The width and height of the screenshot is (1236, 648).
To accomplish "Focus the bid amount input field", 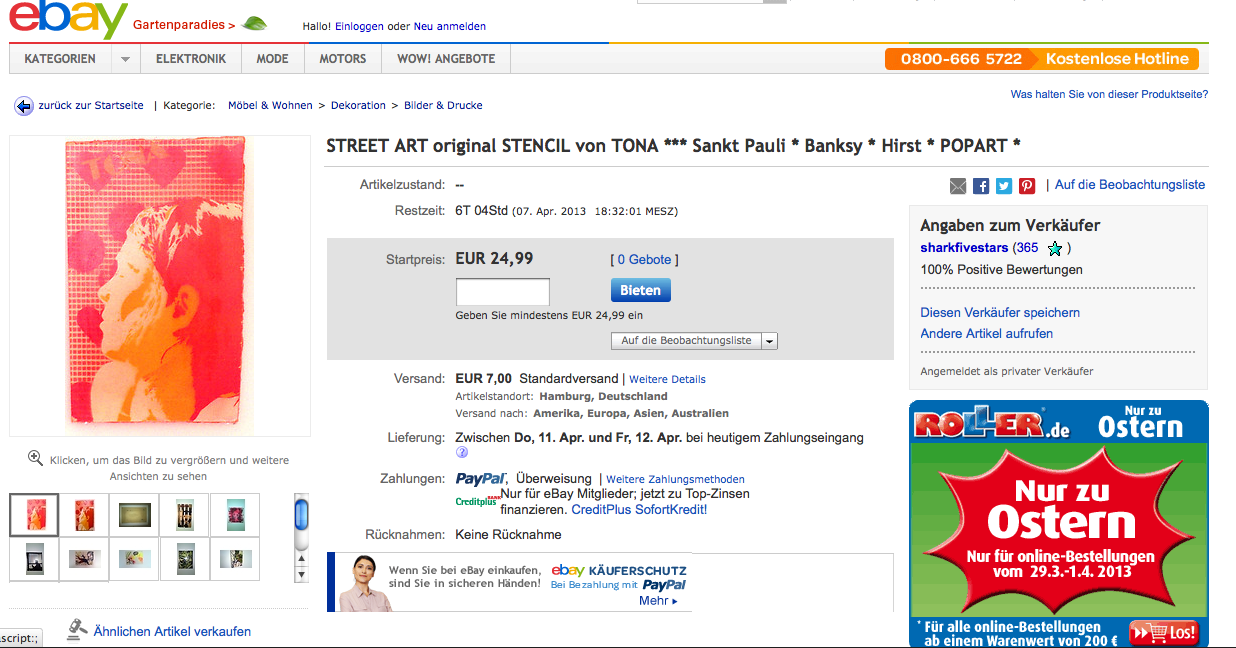I will click(x=503, y=292).
